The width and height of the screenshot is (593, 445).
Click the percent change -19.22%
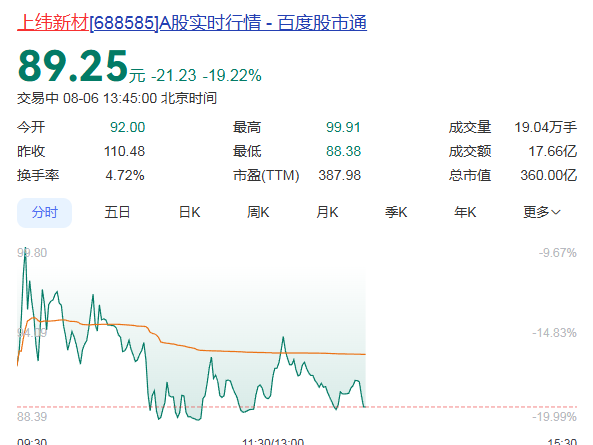[x=232, y=75]
